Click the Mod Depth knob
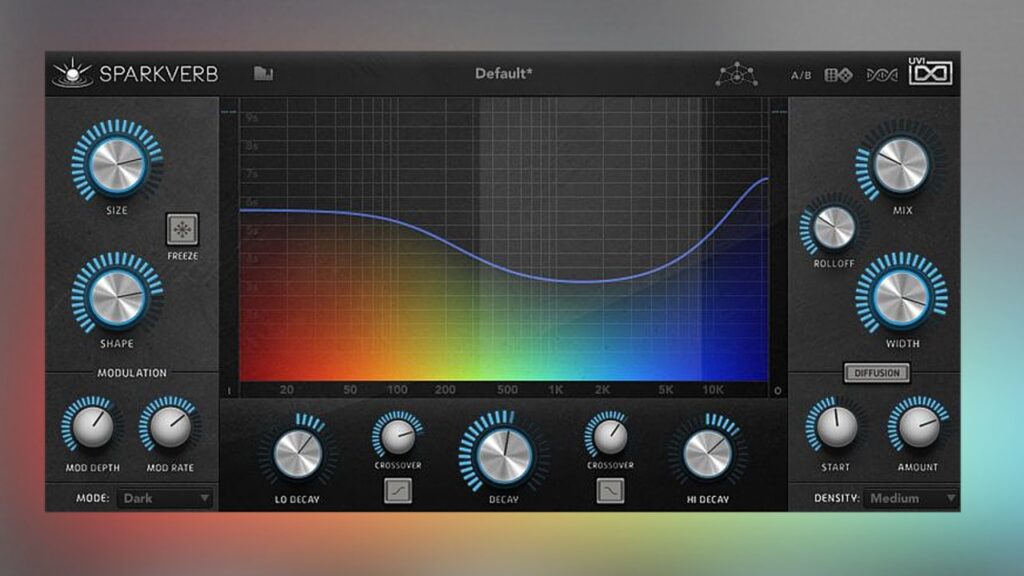The image size is (1024, 576). 92,426
